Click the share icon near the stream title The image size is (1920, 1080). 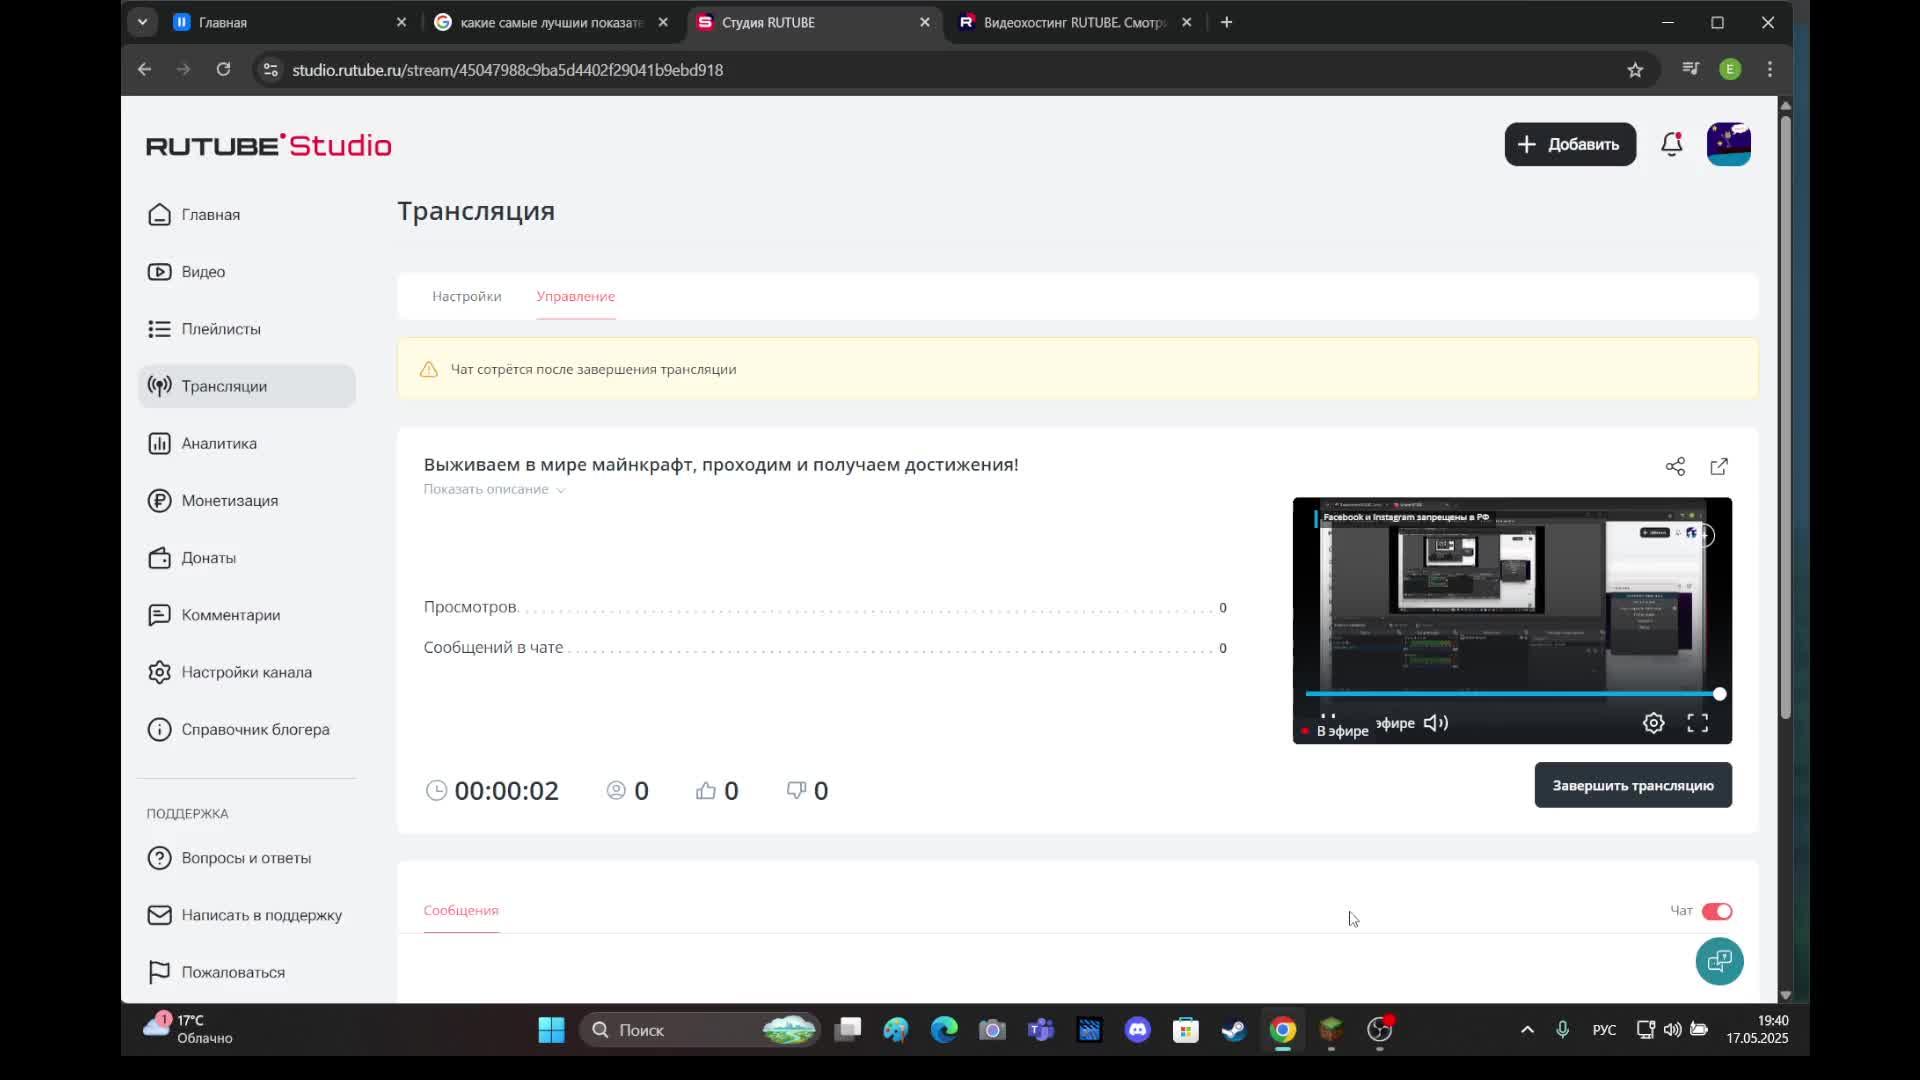tap(1675, 466)
